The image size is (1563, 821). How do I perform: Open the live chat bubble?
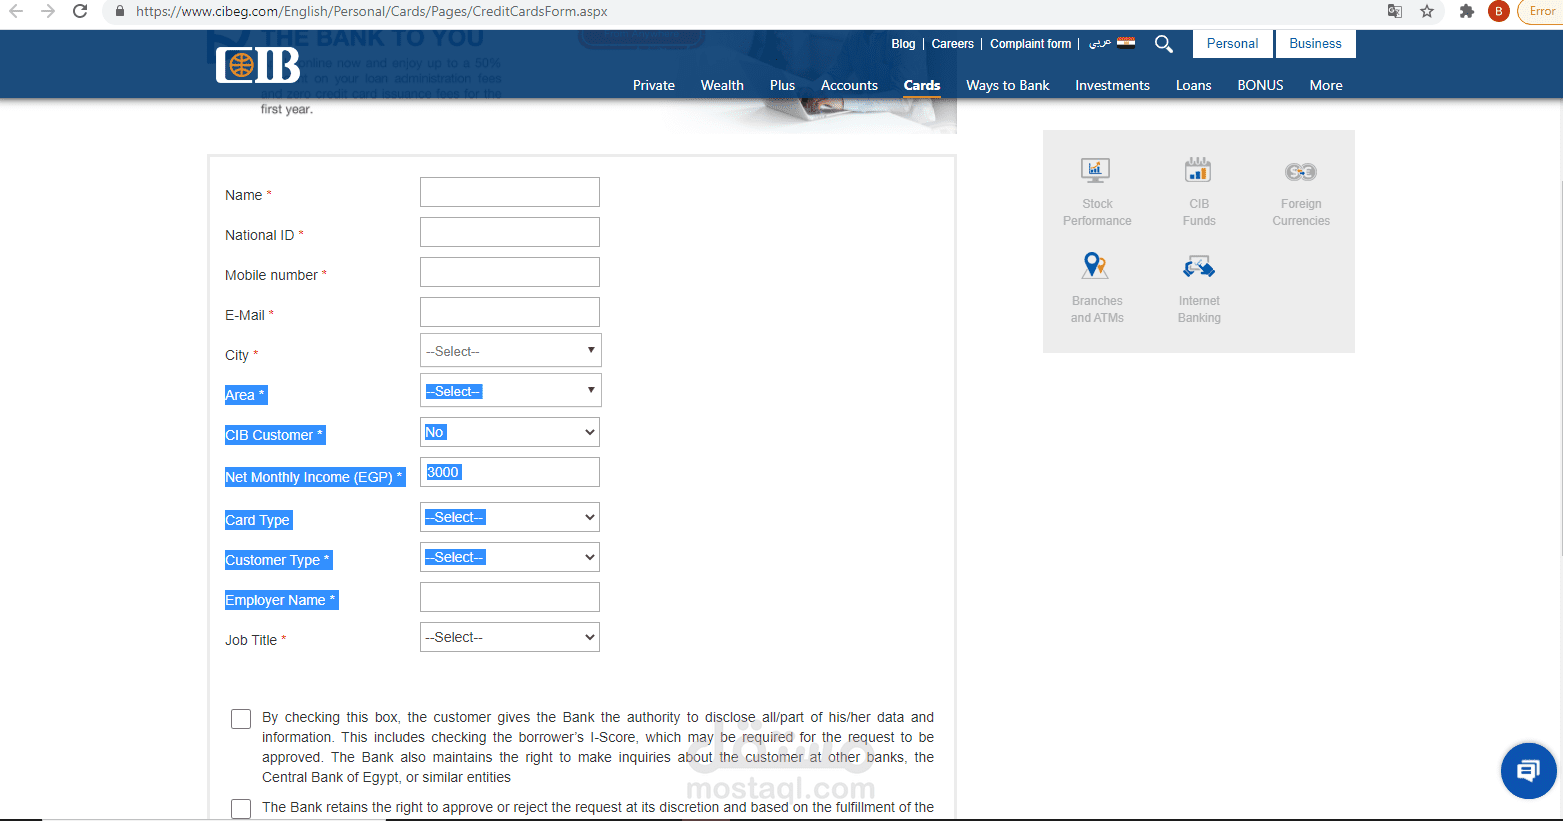coord(1528,771)
